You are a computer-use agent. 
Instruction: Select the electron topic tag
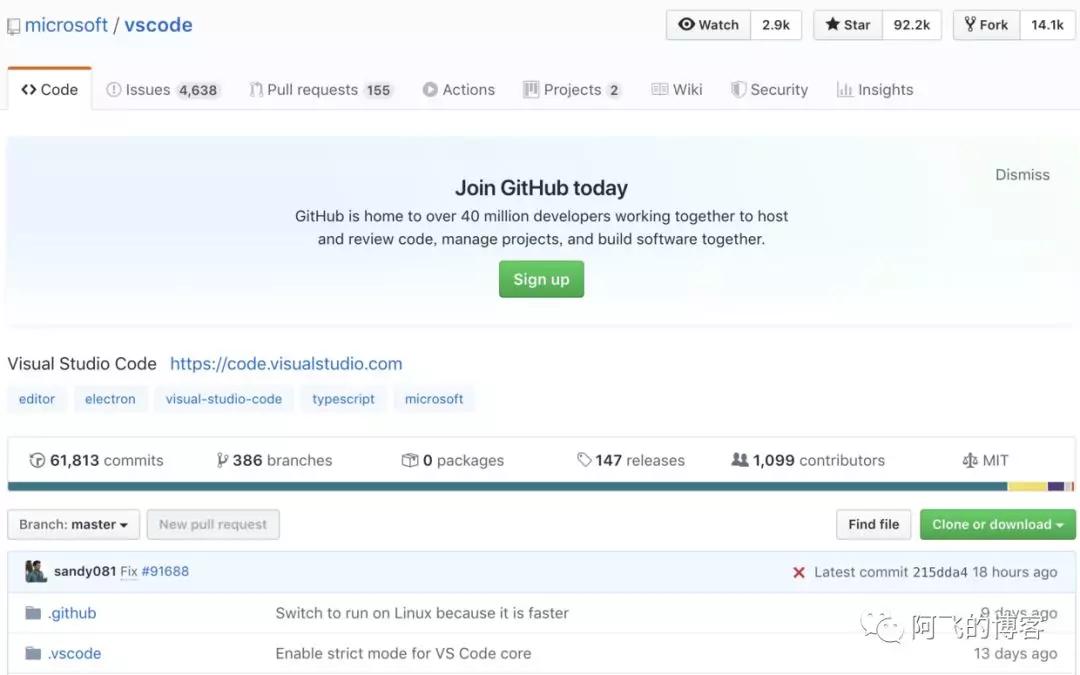click(x=110, y=399)
